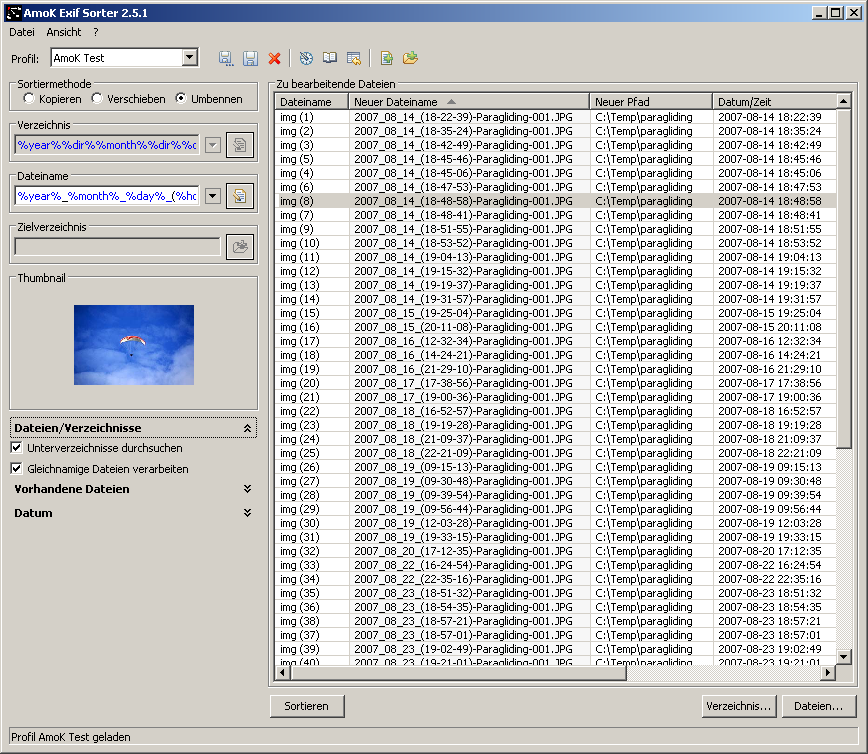
Task: Open the help book icon
Action: pos(330,59)
